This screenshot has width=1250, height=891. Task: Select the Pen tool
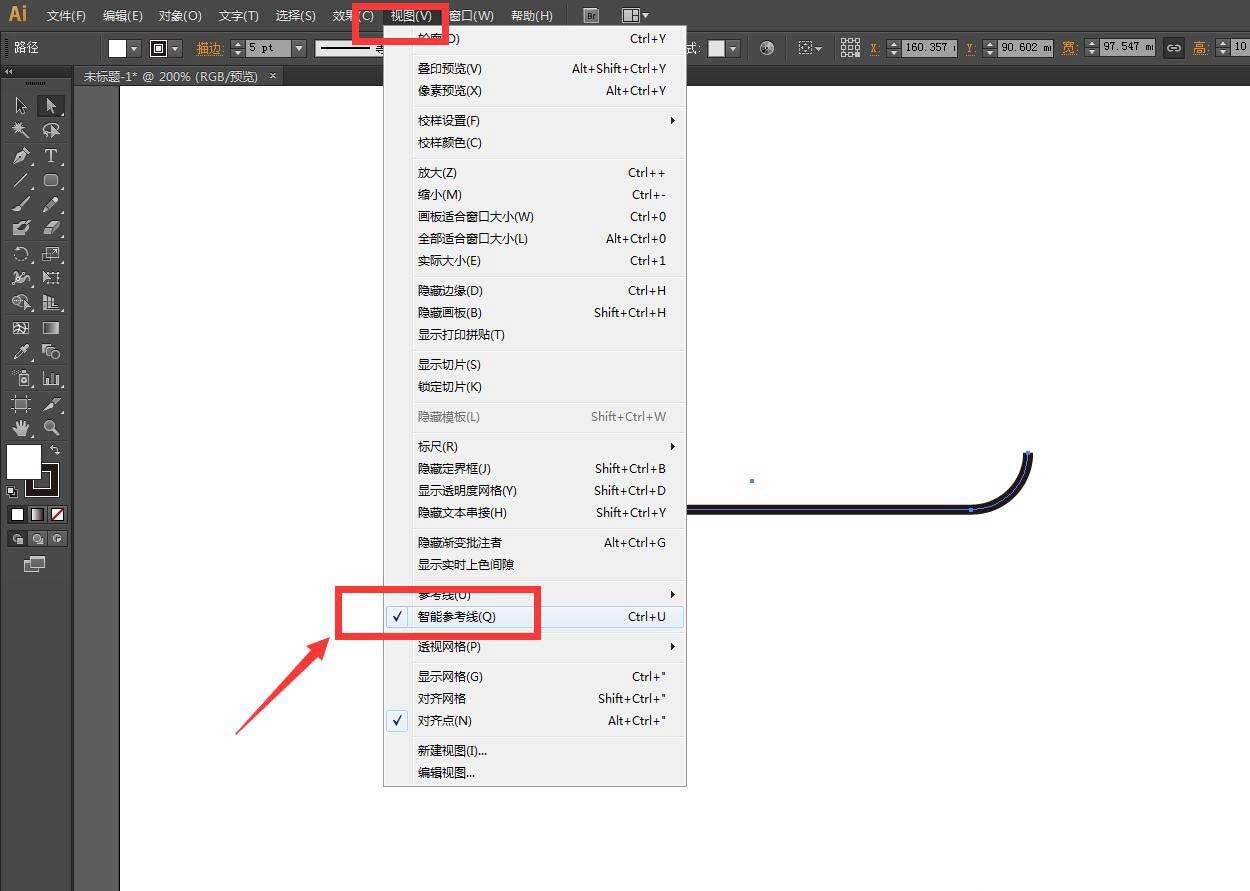point(20,156)
